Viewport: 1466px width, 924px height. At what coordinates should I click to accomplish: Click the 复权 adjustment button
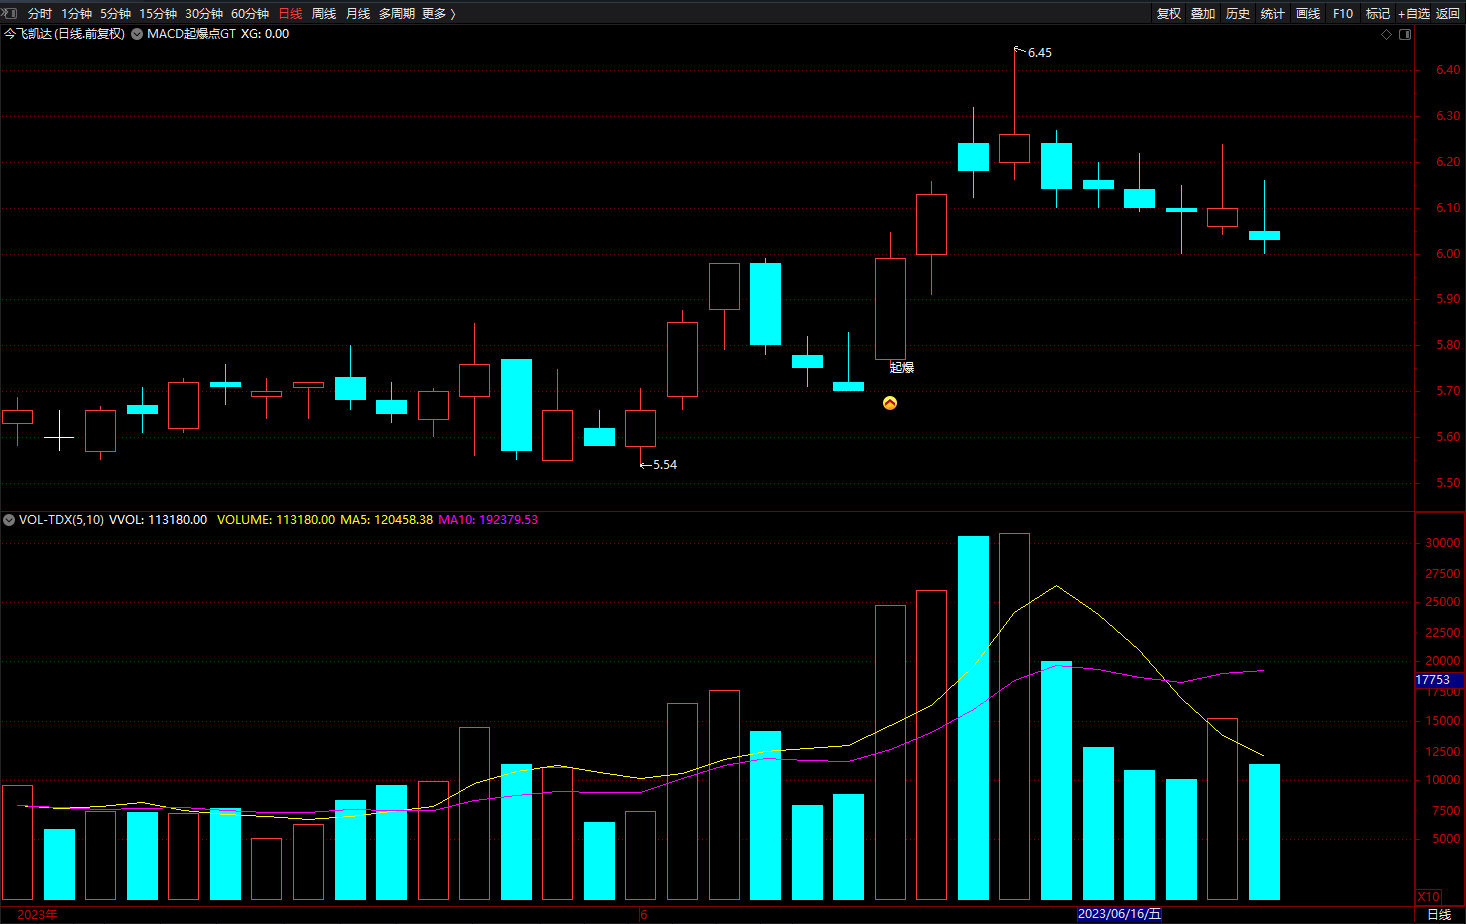point(1169,14)
